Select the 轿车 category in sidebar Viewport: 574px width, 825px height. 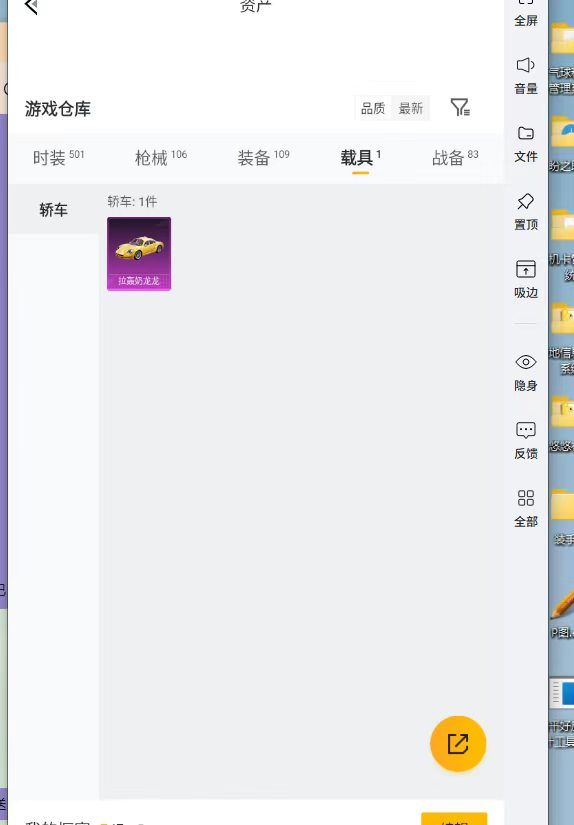[x=53, y=209]
